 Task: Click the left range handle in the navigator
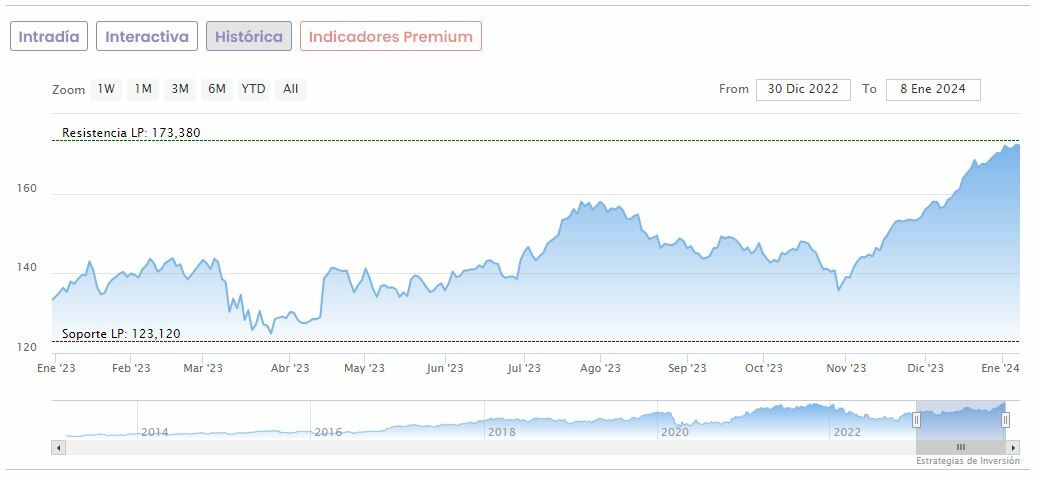(916, 420)
